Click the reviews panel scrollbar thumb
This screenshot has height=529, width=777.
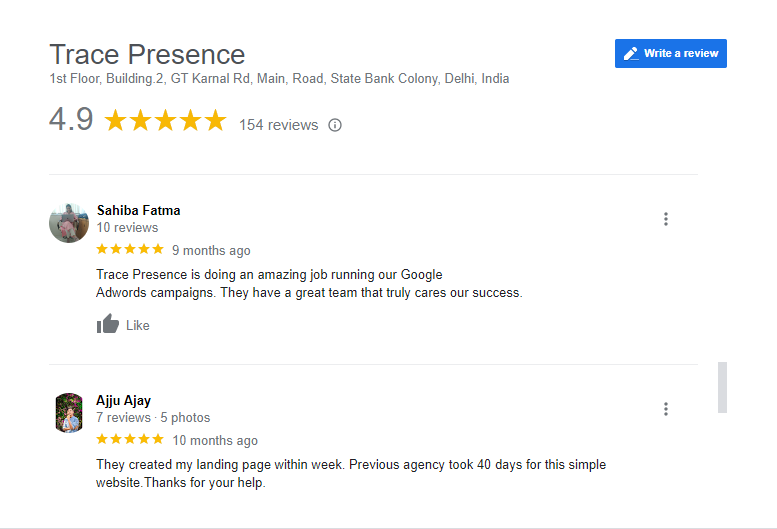pos(722,387)
